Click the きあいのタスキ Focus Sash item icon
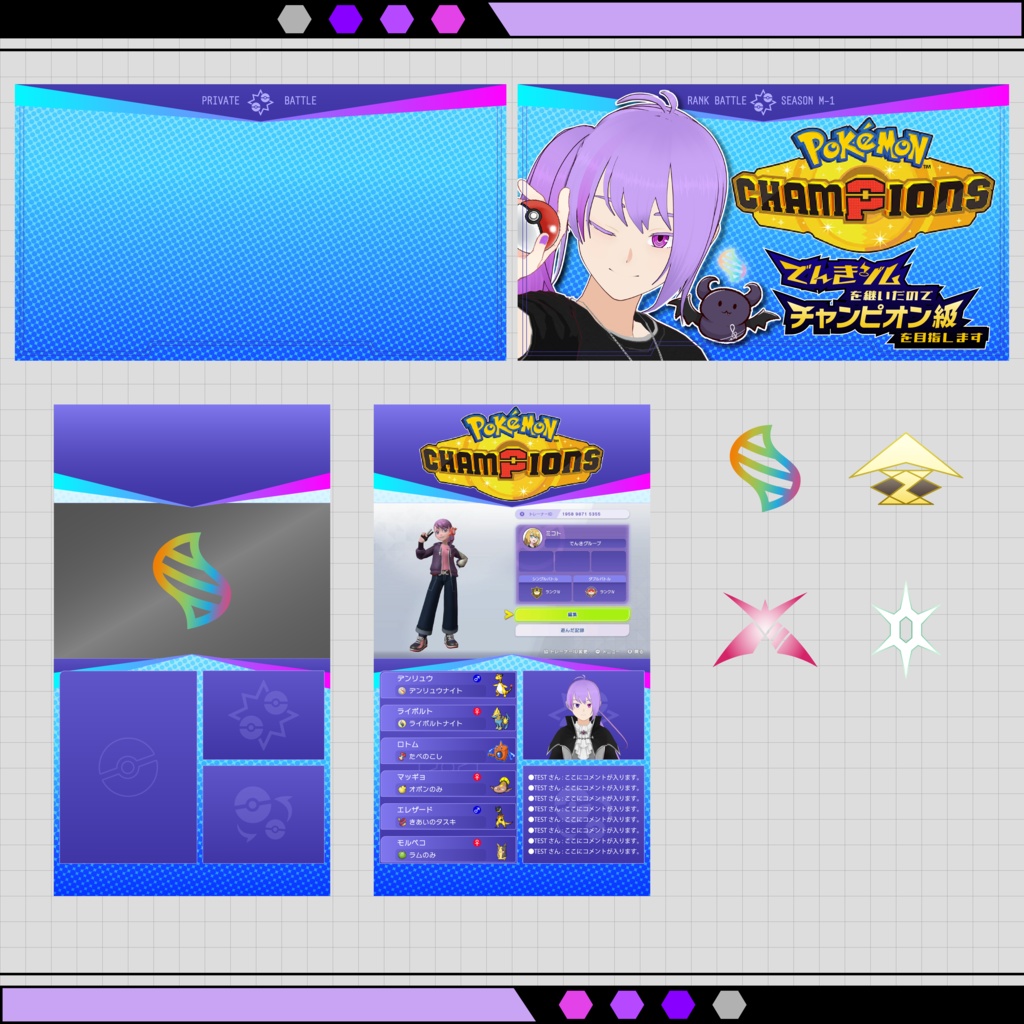 (x=402, y=823)
